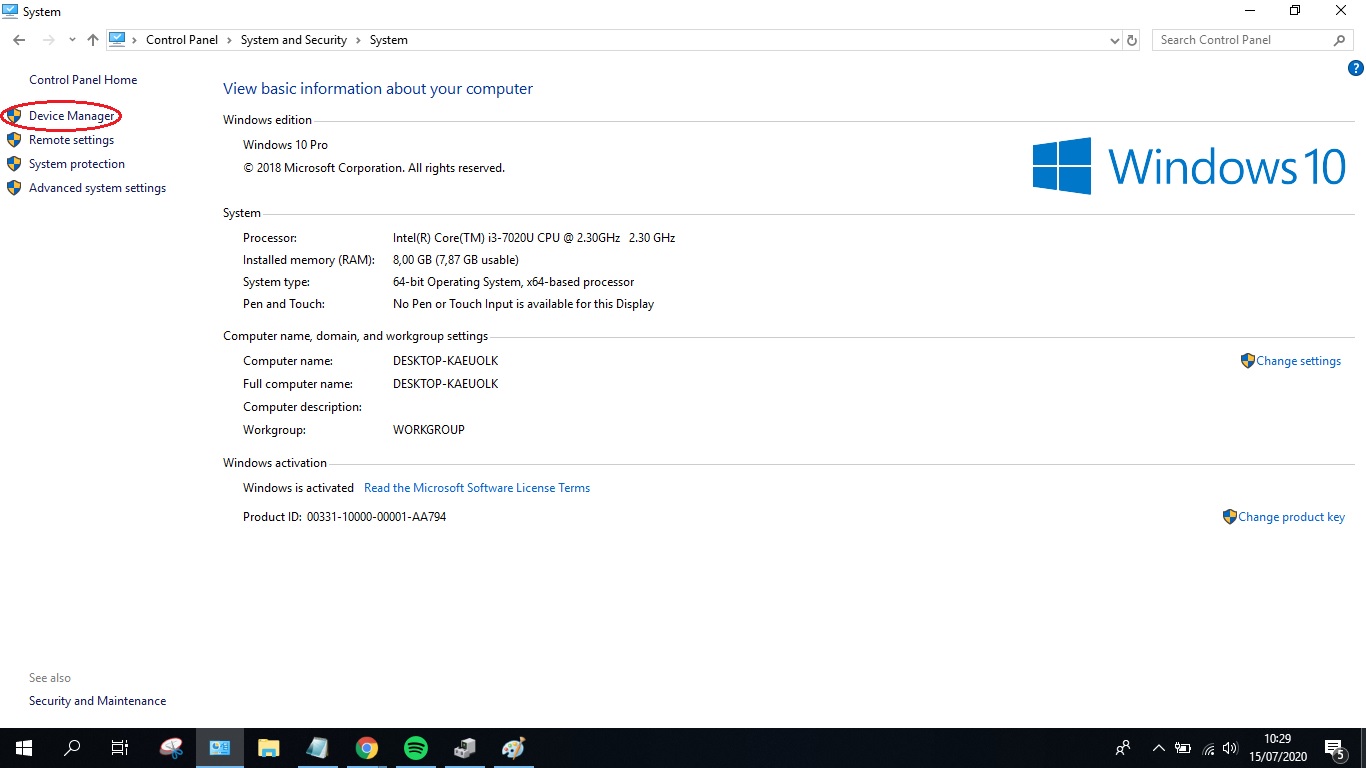This screenshot has width=1366, height=768.
Task: Click Change settings for computer name
Action: [x=1298, y=361]
